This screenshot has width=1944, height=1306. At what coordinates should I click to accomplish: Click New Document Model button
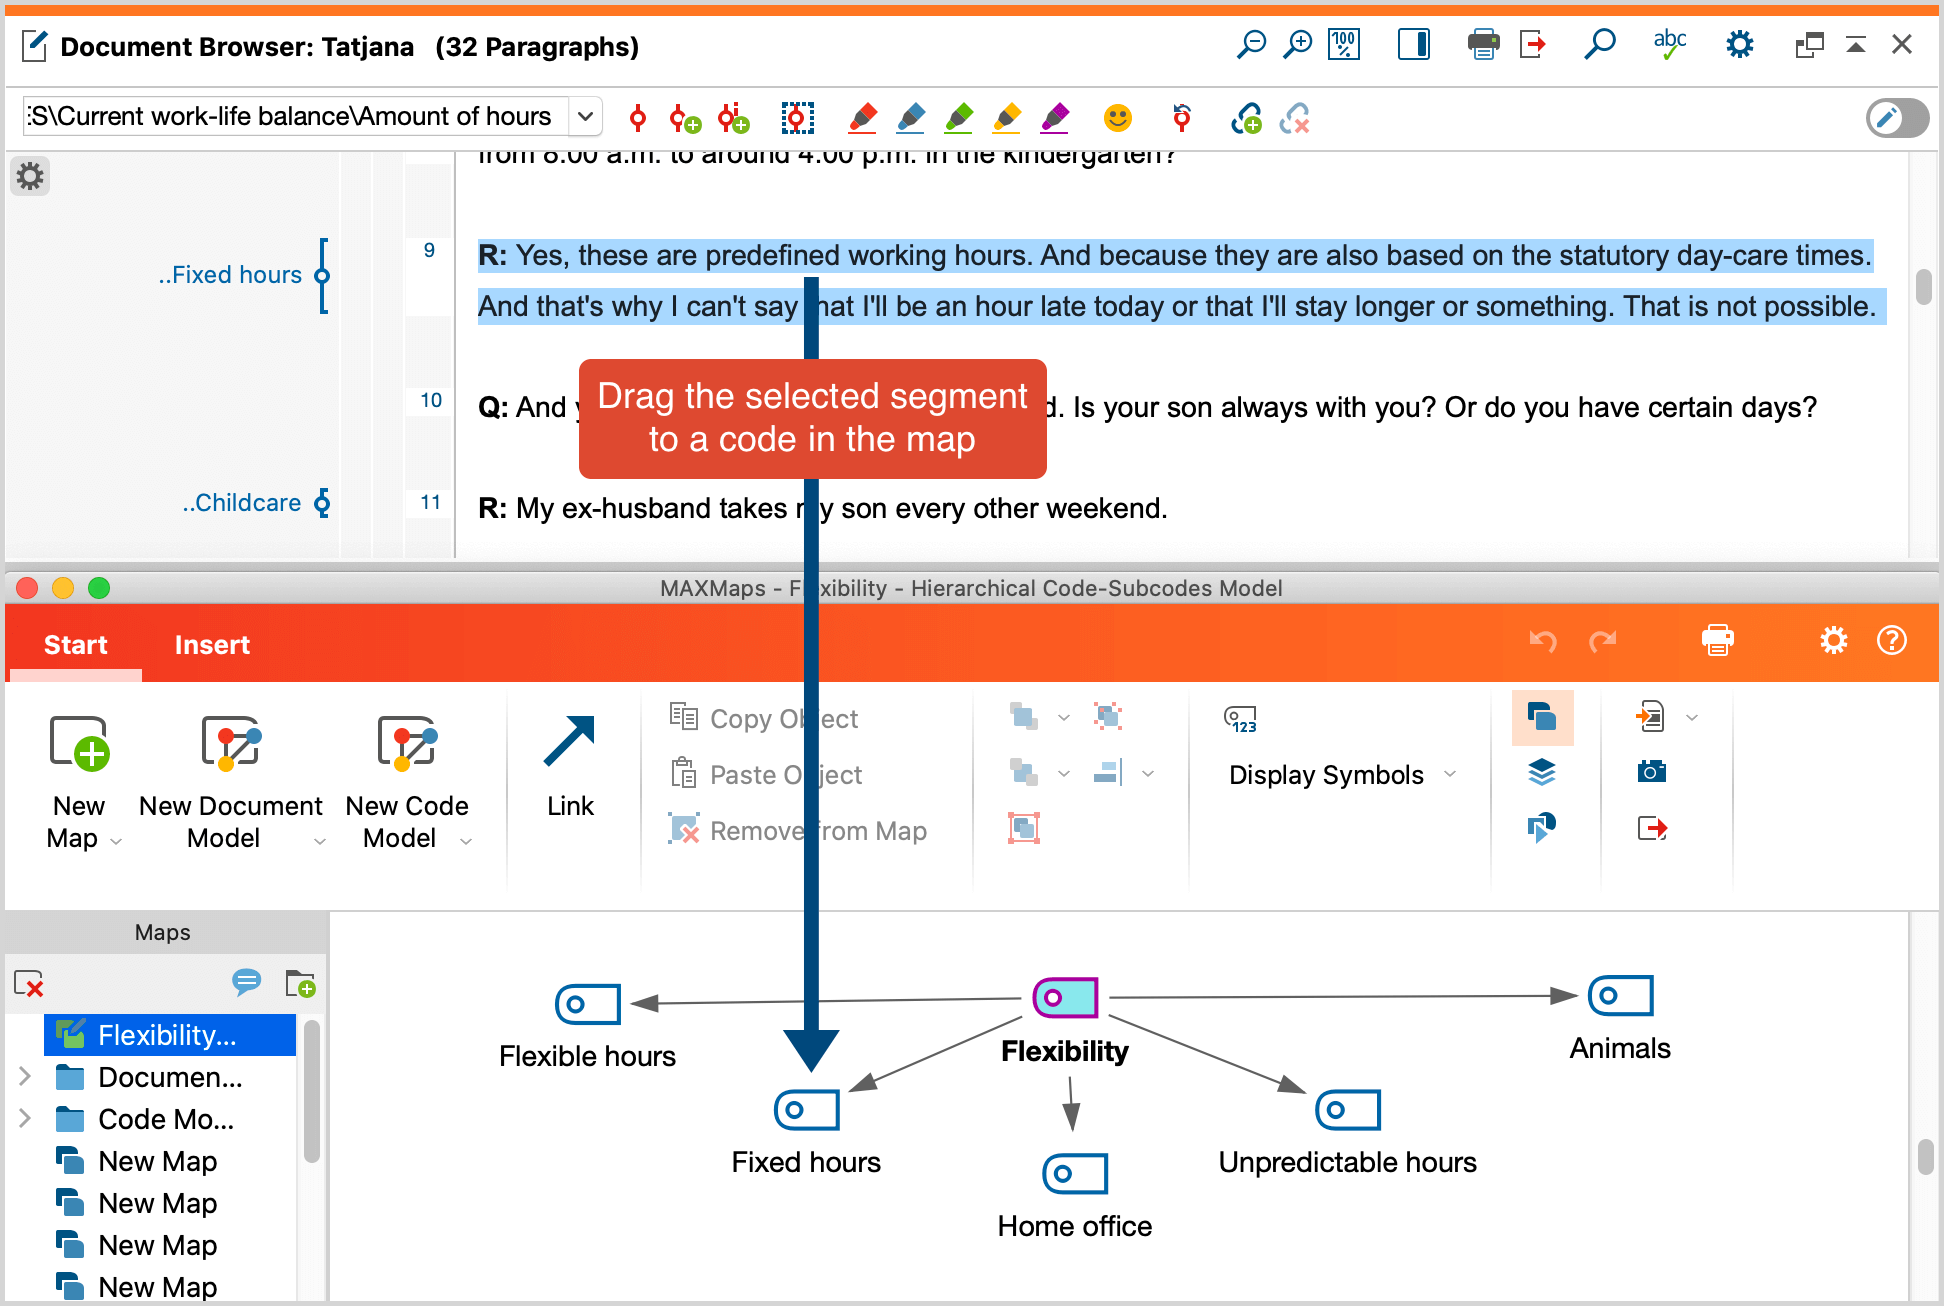pyautogui.click(x=231, y=781)
